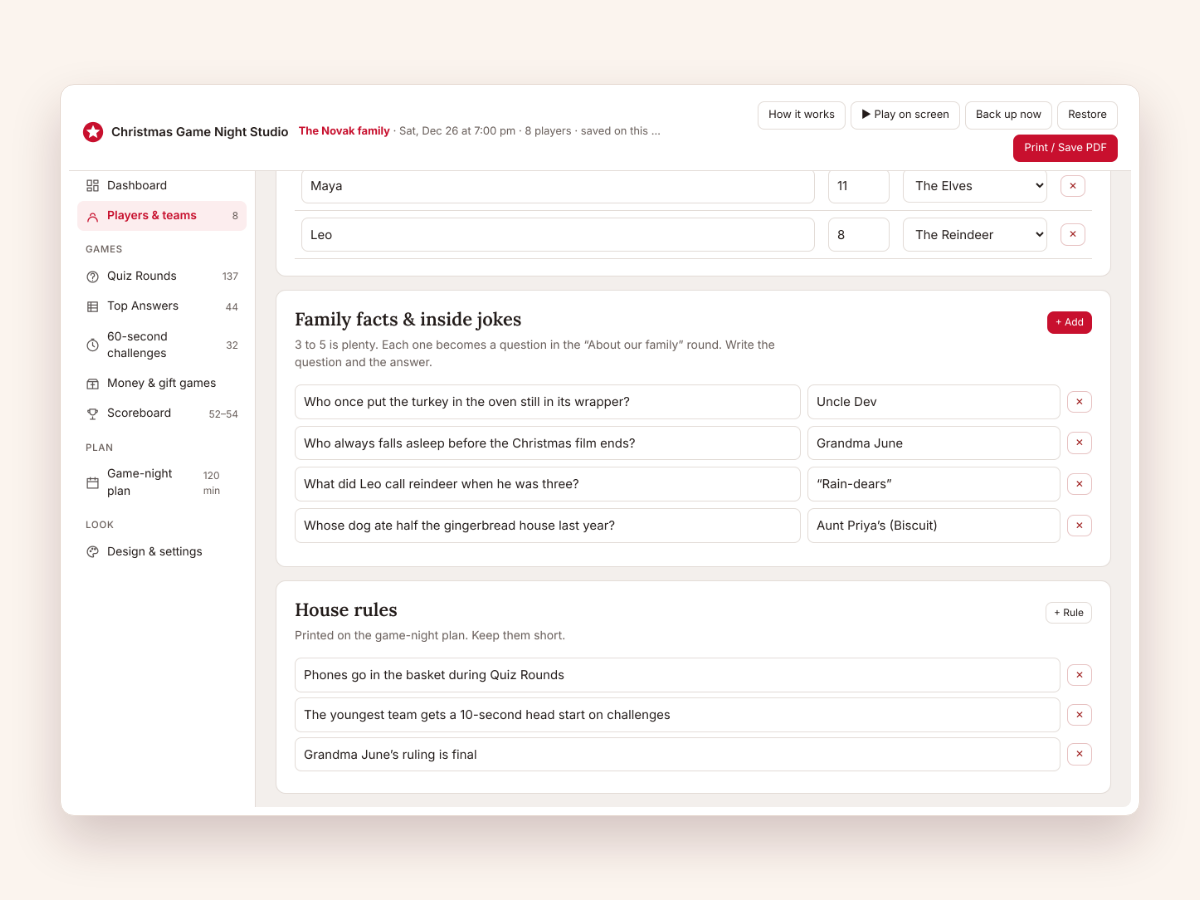This screenshot has height=900, width=1200.
Task: Click the Family facts & inside jokes heading
Action: [408, 320]
